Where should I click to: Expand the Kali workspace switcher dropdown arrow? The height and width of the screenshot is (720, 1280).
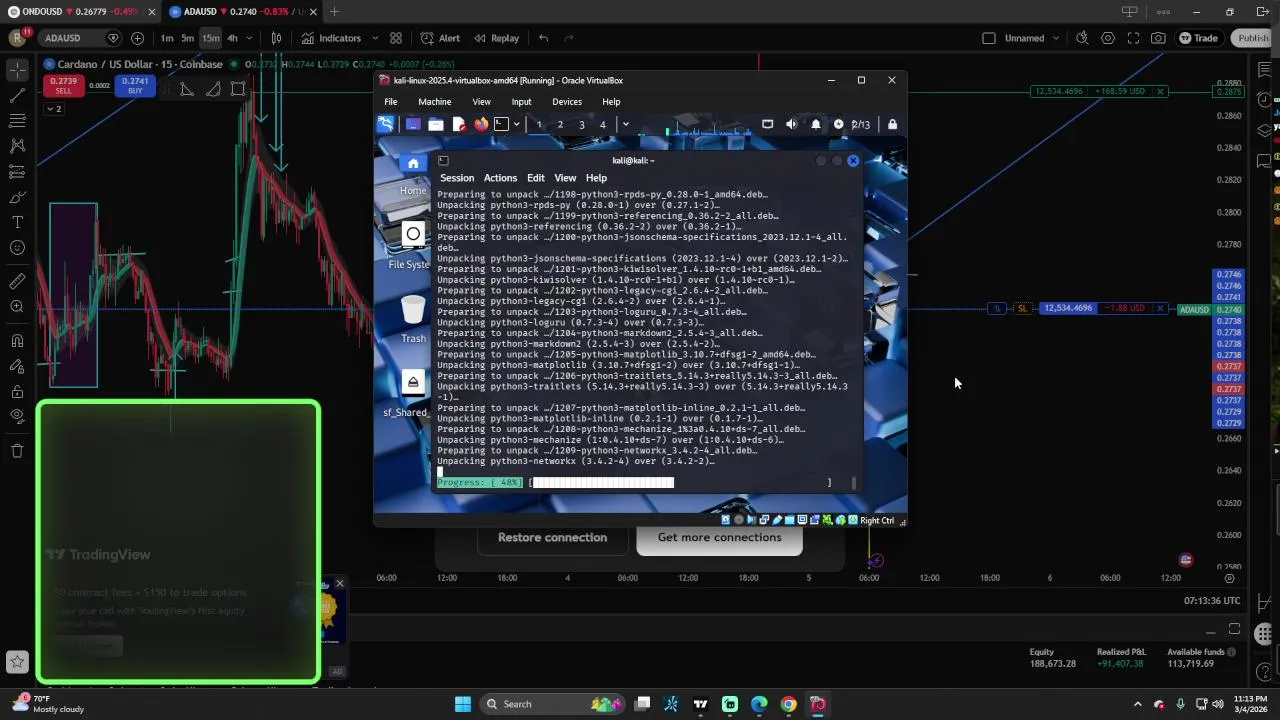pos(626,124)
